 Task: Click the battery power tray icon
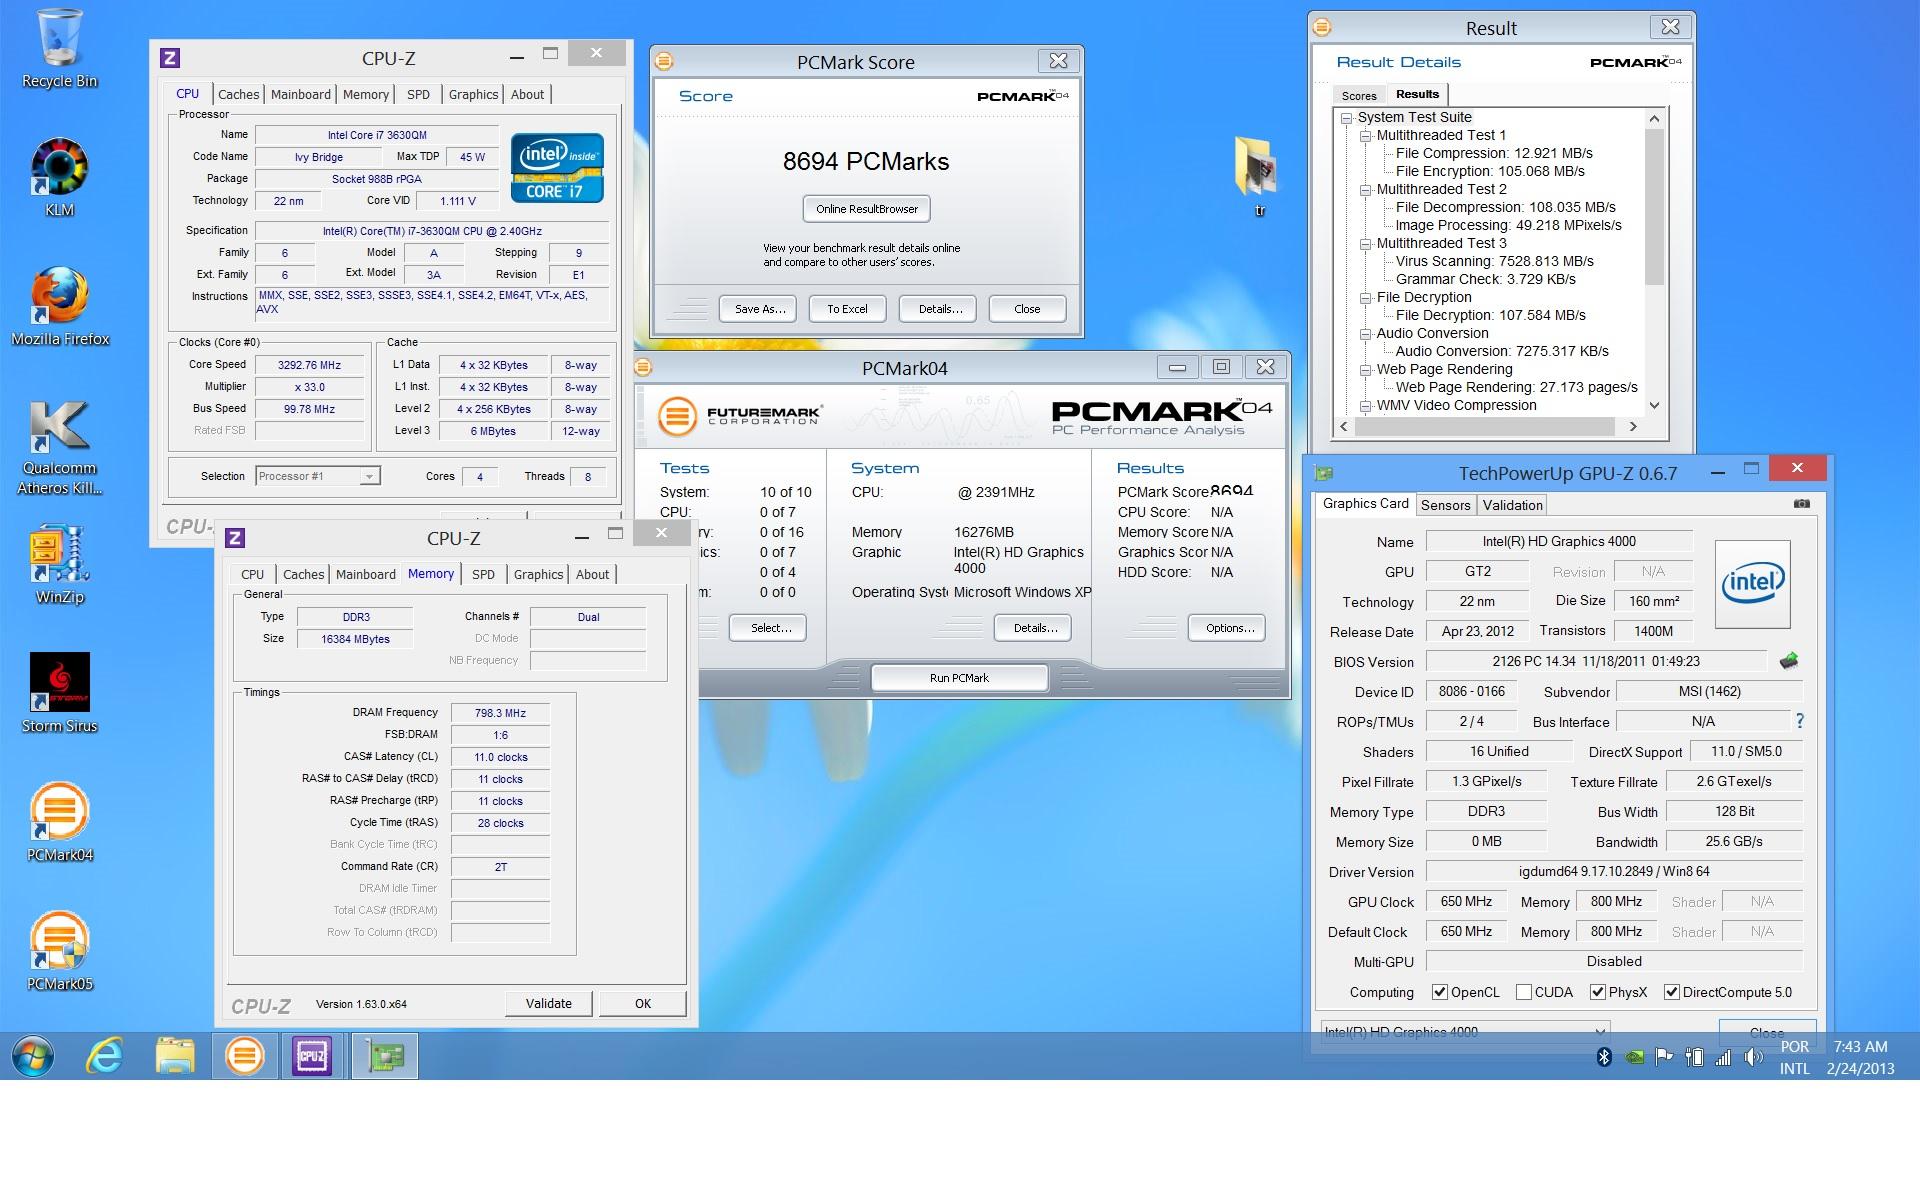click(x=1694, y=1057)
